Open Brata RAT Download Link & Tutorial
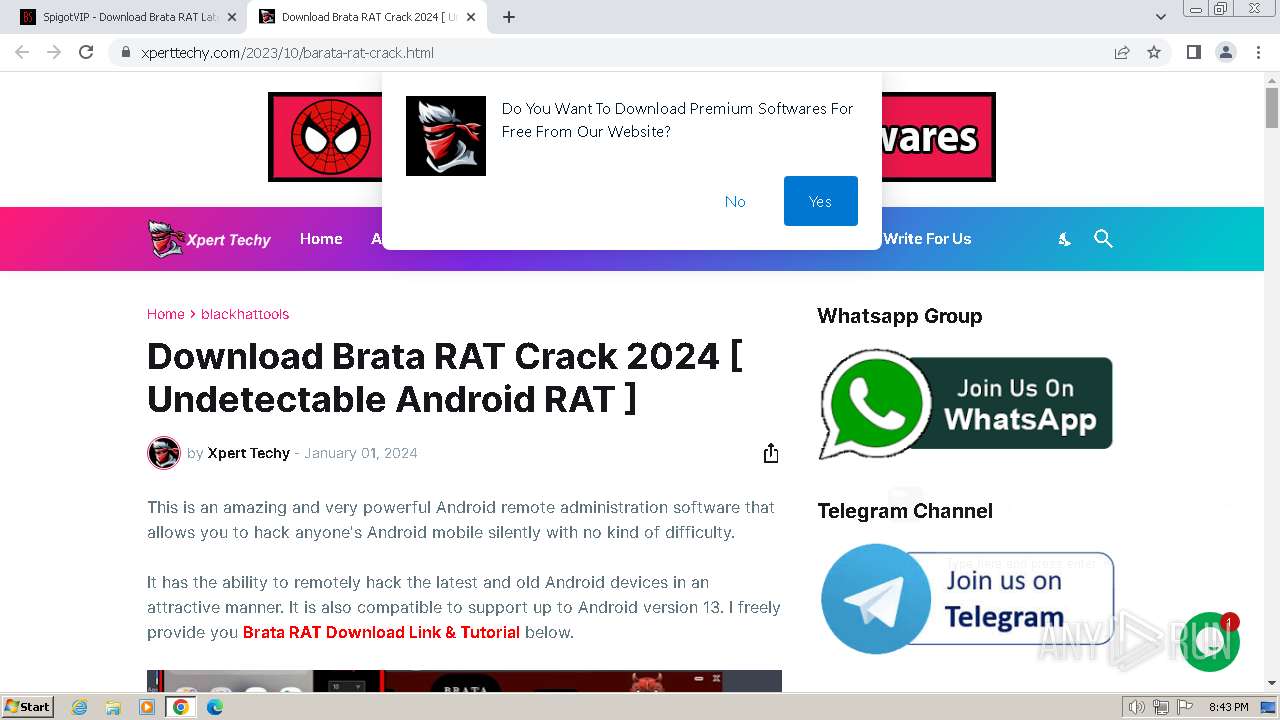This screenshot has height=720, width=1280. [381, 632]
